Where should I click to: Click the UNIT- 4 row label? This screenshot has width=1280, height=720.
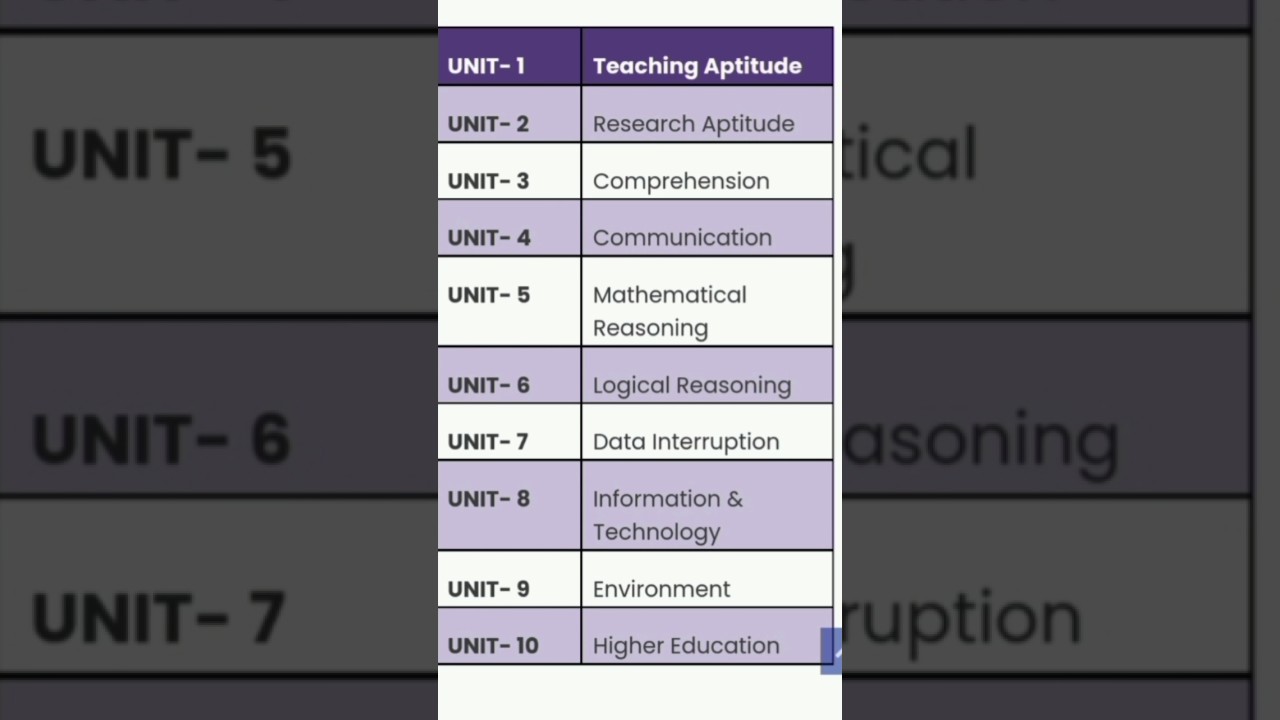488,238
